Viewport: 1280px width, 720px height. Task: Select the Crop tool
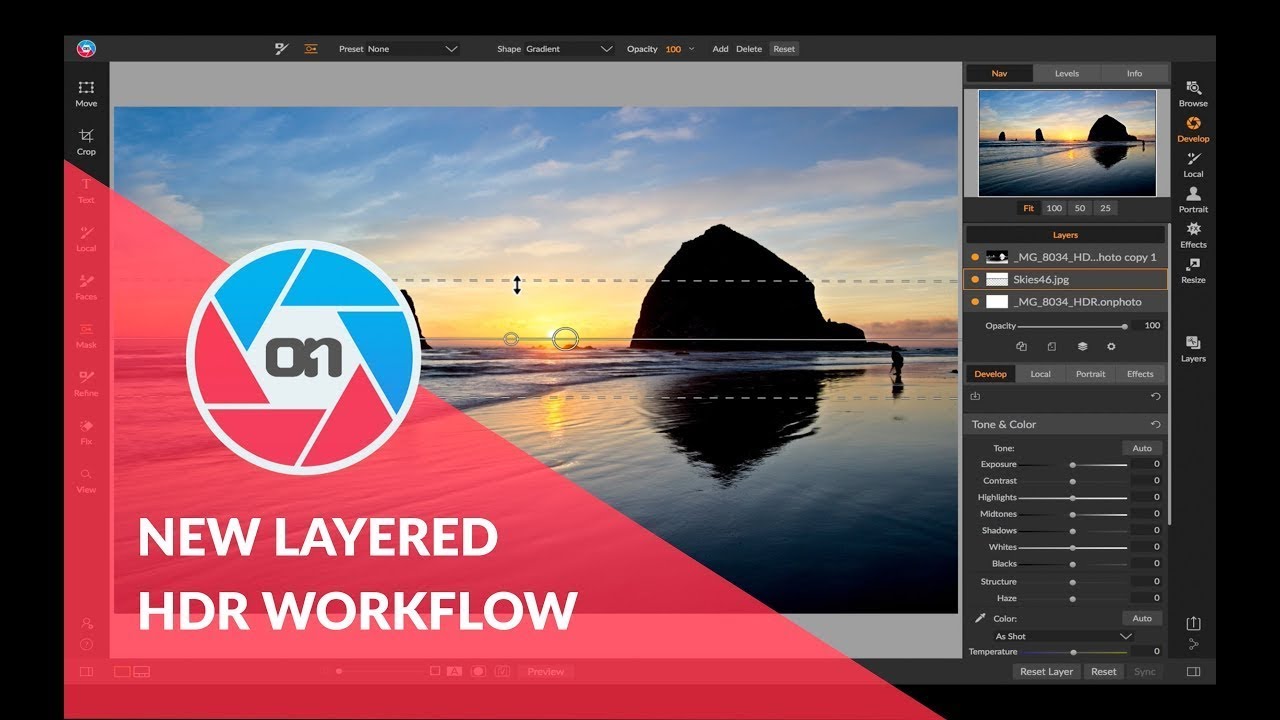pos(86,142)
